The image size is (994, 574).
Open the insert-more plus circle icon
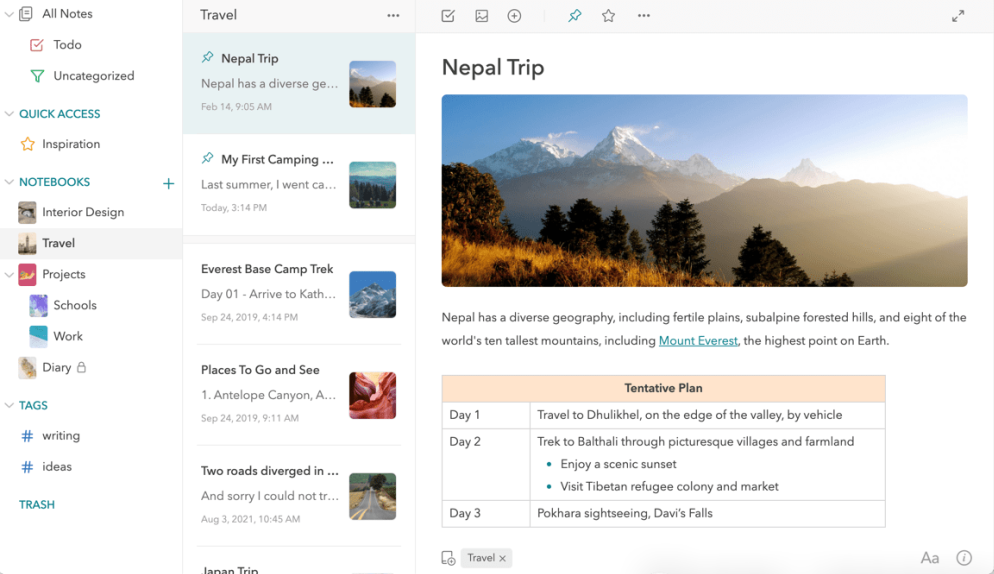[x=515, y=16]
